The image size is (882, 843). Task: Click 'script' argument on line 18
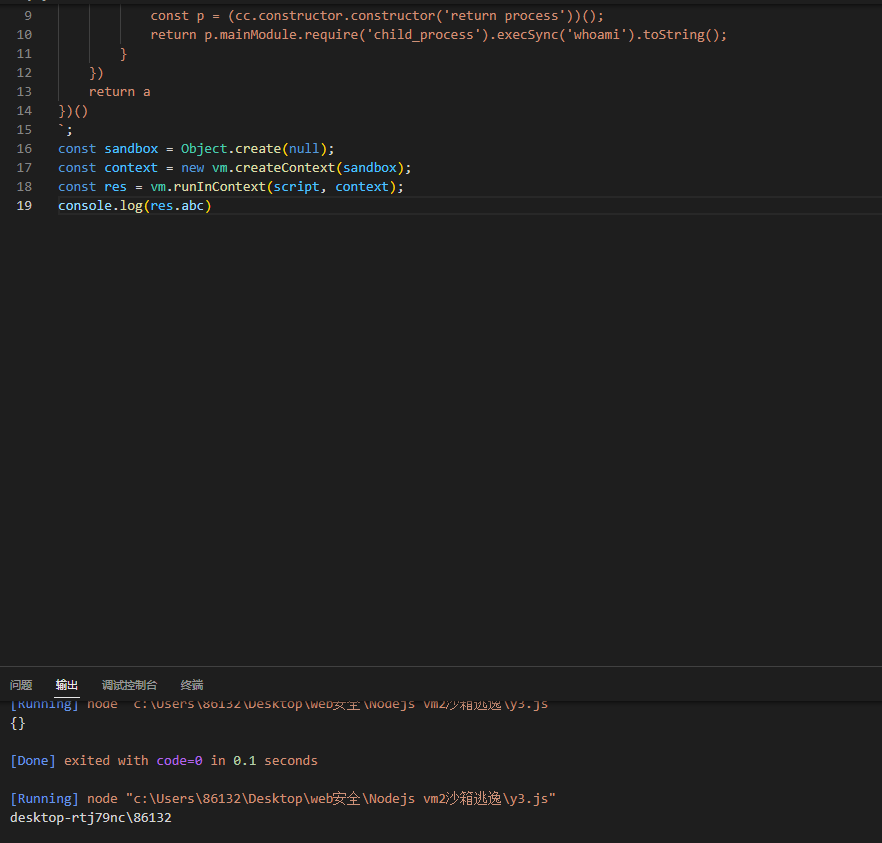(296, 187)
